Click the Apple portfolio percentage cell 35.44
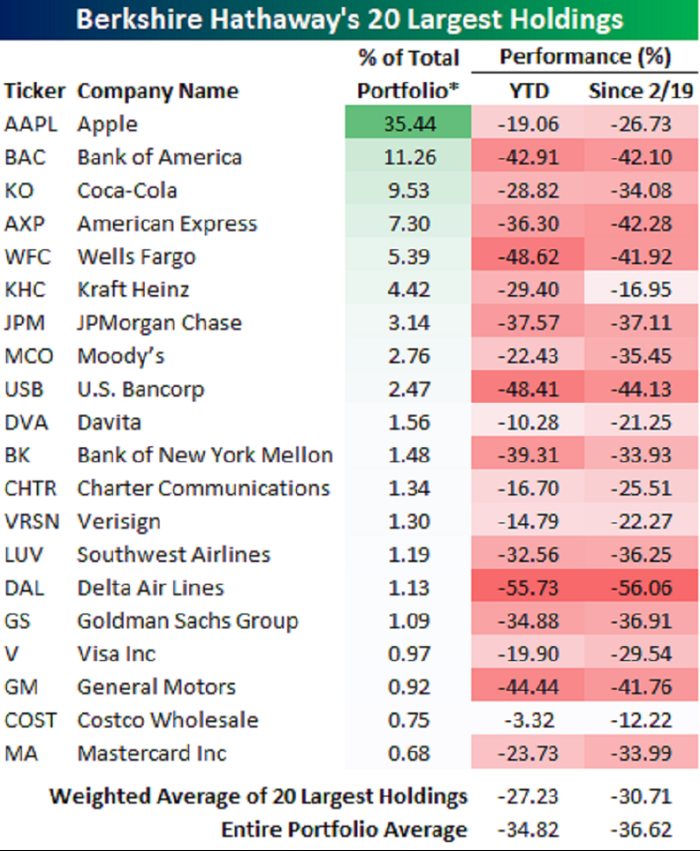Viewport: 700px width, 851px height. pyautogui.click(x=408, y=123)
